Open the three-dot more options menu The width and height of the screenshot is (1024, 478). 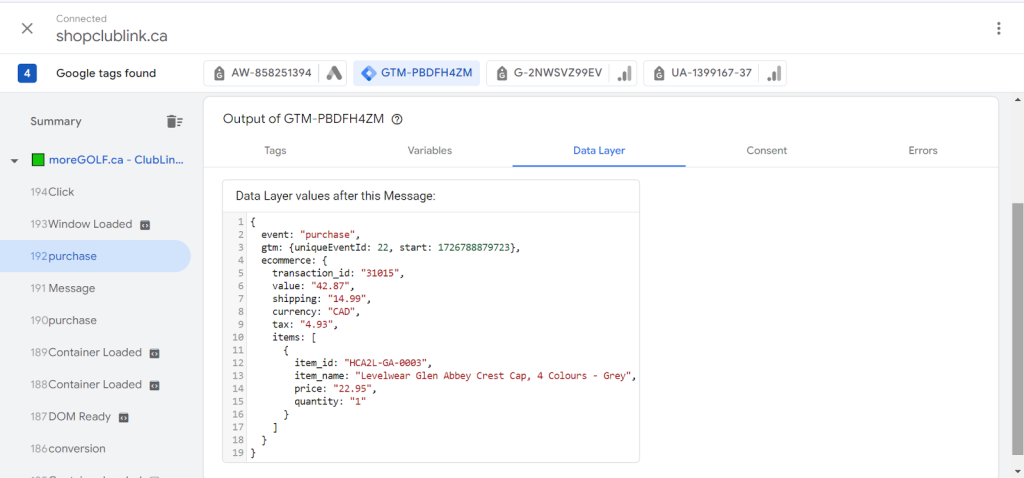pos(998,28)
